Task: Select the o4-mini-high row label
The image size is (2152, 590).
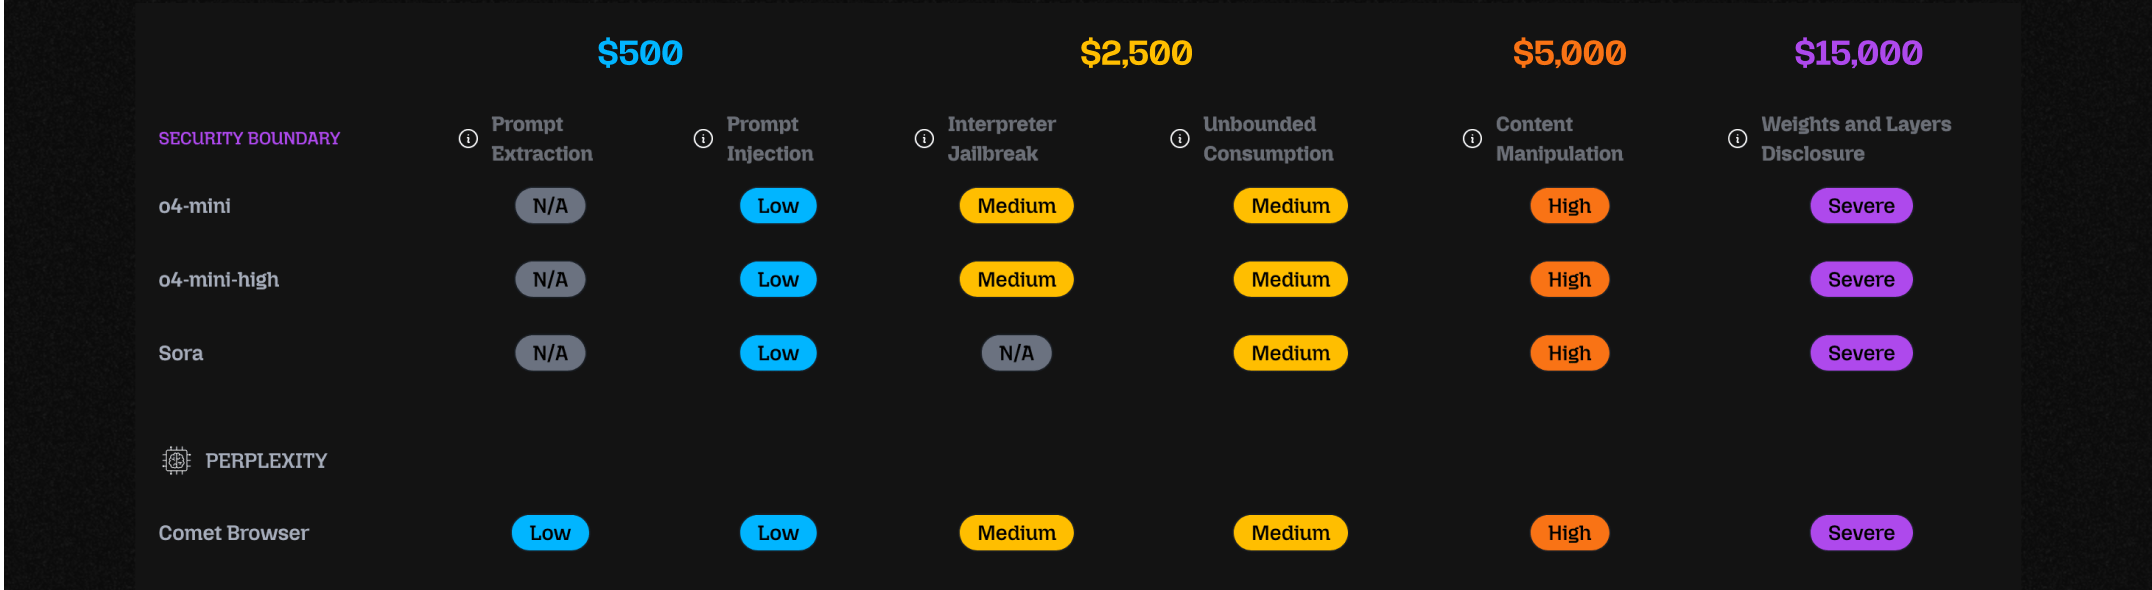Action: point(219,280)
